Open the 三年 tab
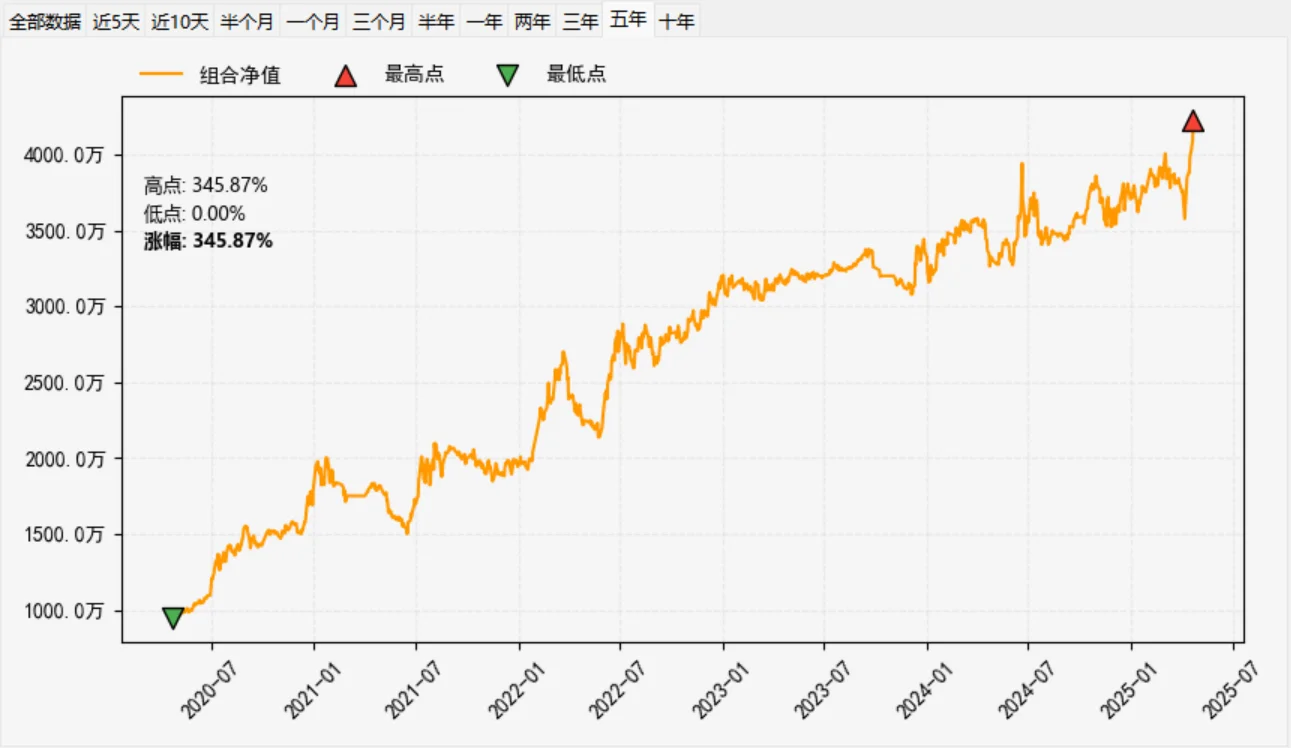The image size is (1291, 748). point(580,21)
